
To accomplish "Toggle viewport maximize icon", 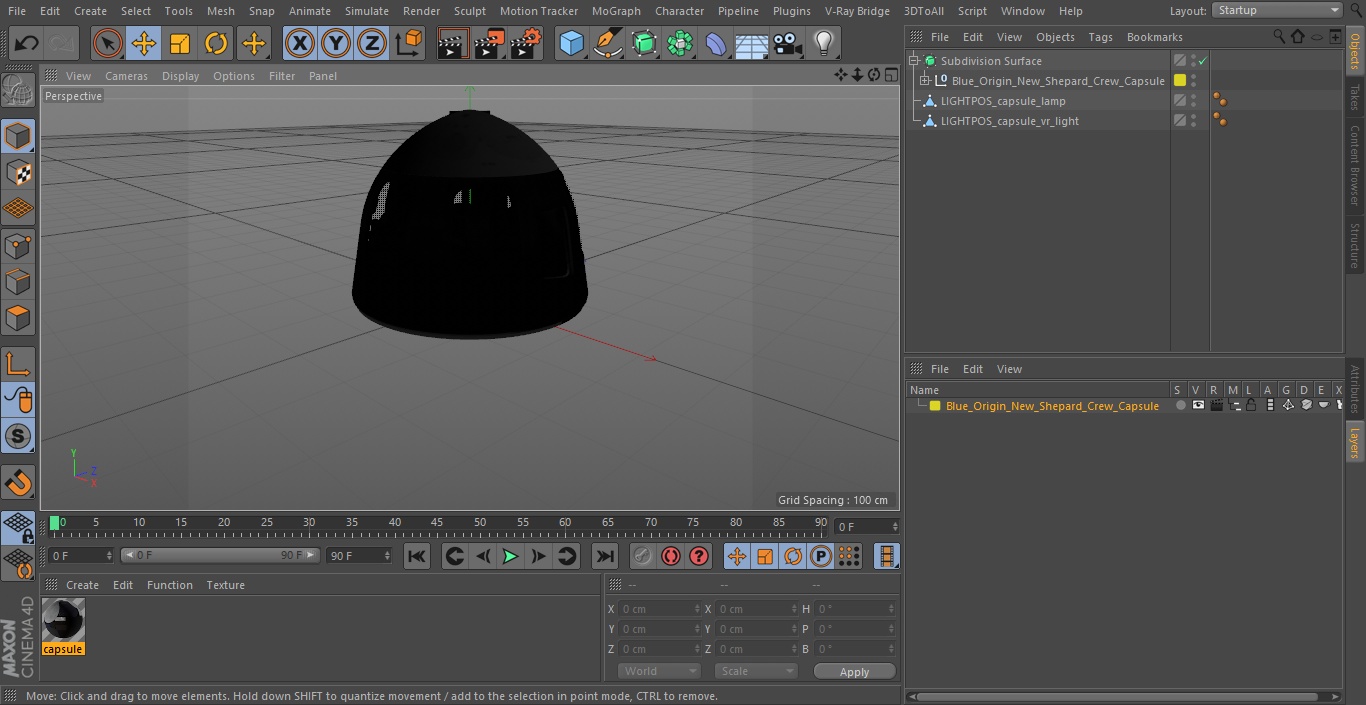I will click(x=891, y=75).
